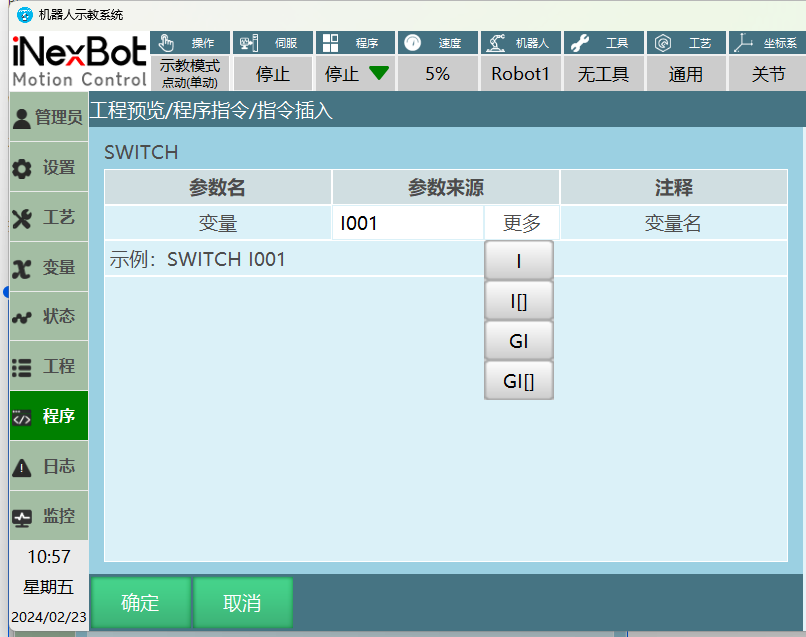
Task: Adjust the 5% speed setting
Action: (x=437, y=74)
